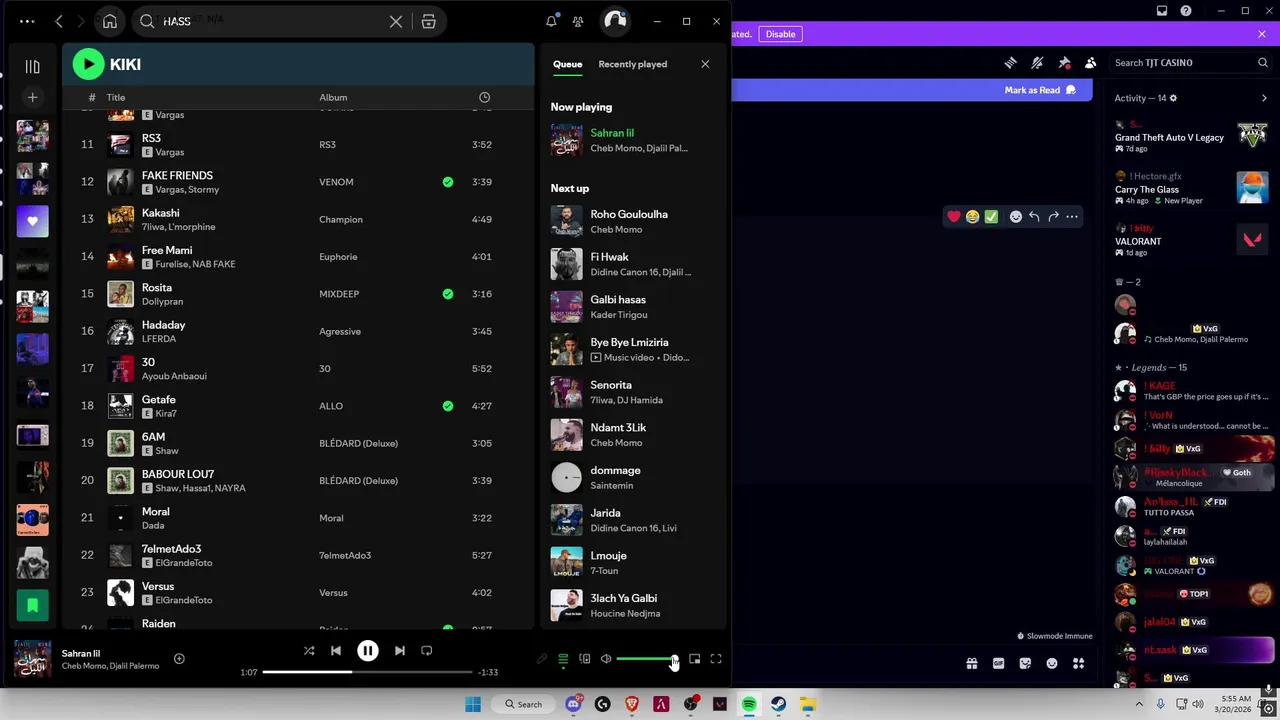Skip to next track in Spotify
This screenshot has width=1280, height=720.
[x=399, y=651]
